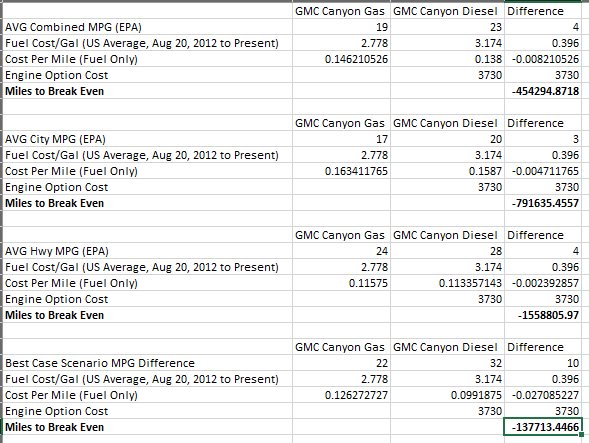Click the City gas cost per mile 0.163411765
589x443 pixels.
point(341,171)
